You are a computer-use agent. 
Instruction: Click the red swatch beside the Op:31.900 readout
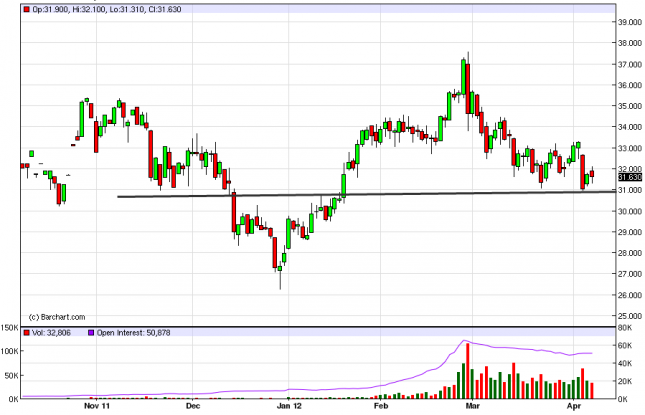tap(27, 9)
